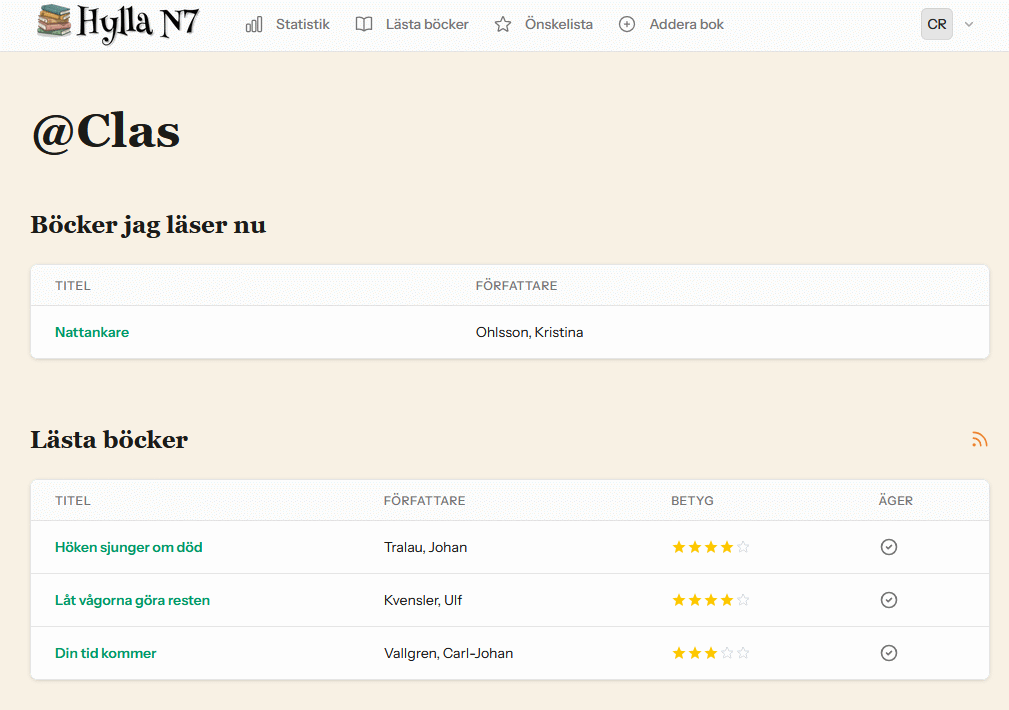Click the CR user avatar
The image size is (1009, 710).
[x=937, y=24]
